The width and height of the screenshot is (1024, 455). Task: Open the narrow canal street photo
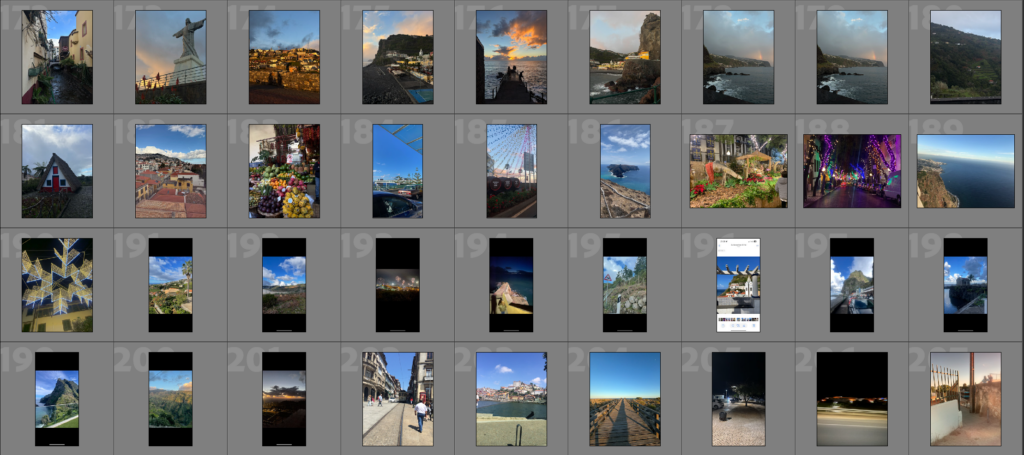(x=57, y=57)
